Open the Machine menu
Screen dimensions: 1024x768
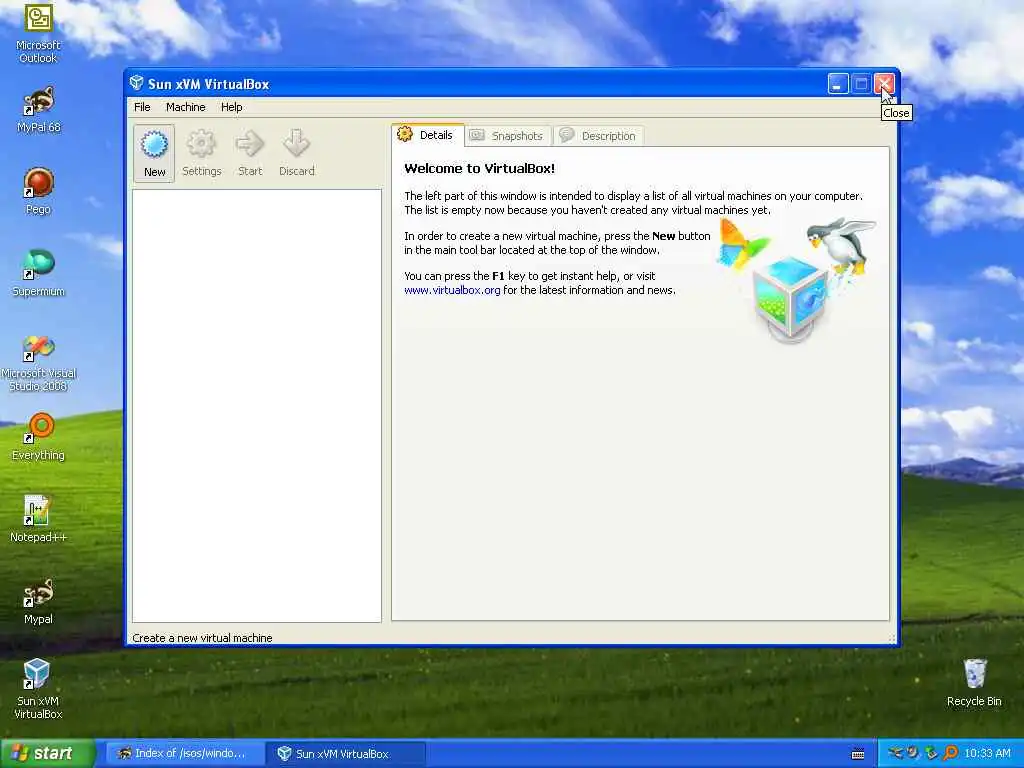pyautogui.click(x=185, y=107)
